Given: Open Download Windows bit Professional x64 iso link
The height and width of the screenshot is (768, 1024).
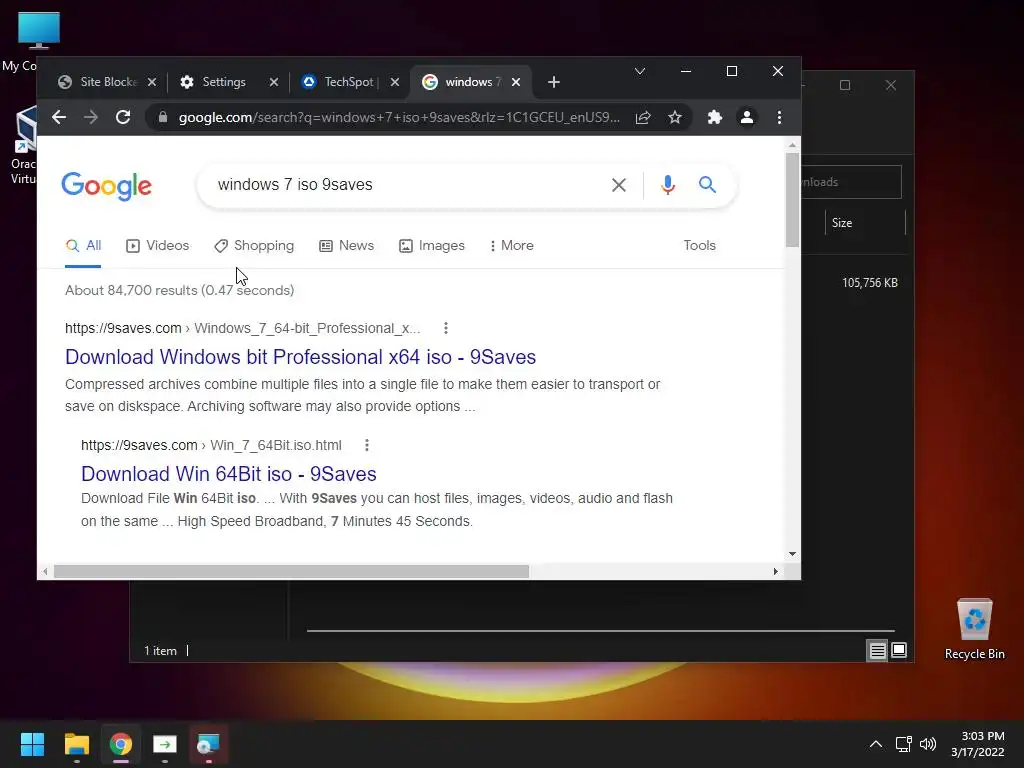Looking at the screenshot, I should (300, 357).
